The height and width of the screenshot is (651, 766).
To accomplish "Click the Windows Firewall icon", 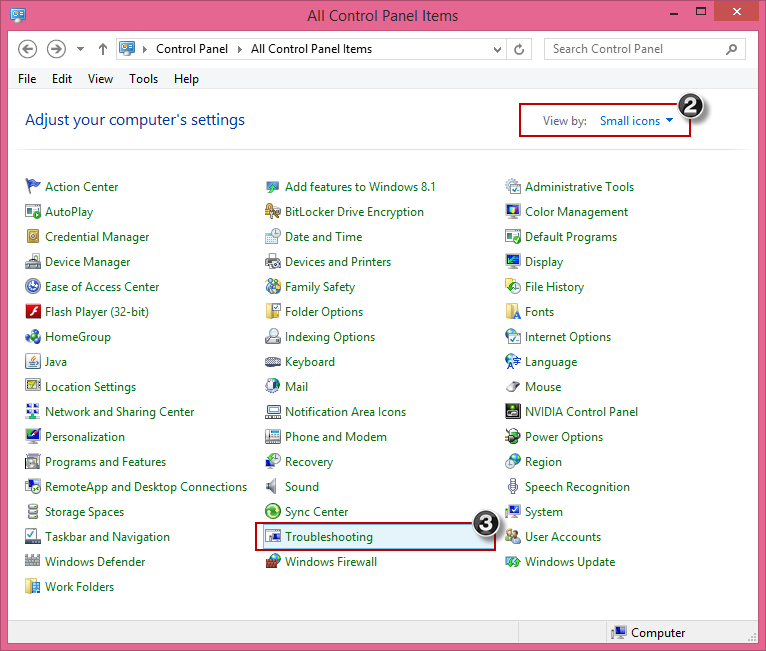I will 273,561.
